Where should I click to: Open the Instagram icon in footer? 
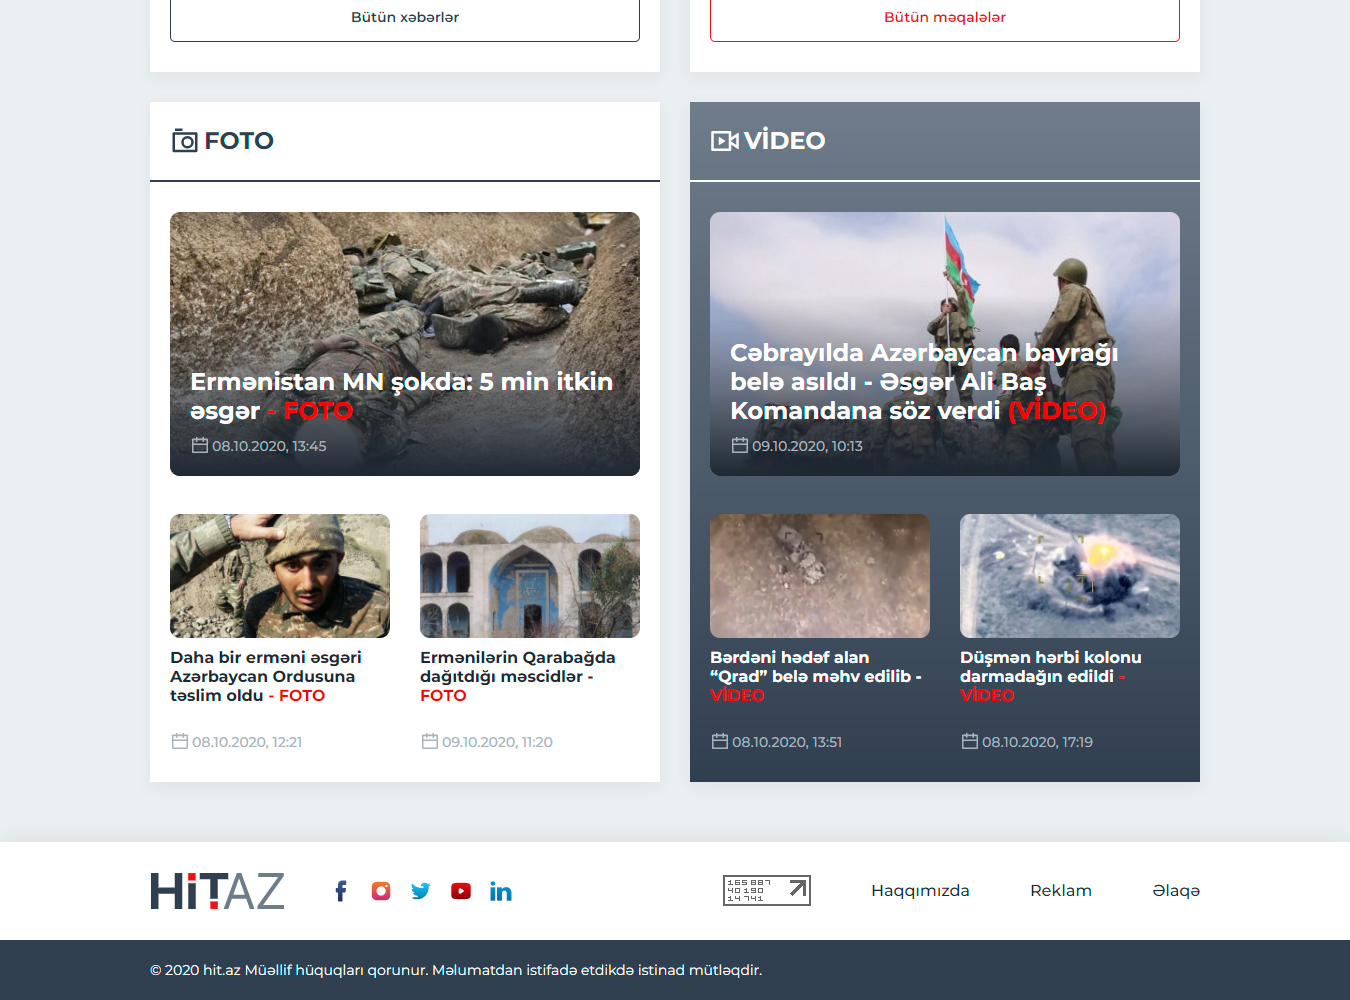pos(381,891)
